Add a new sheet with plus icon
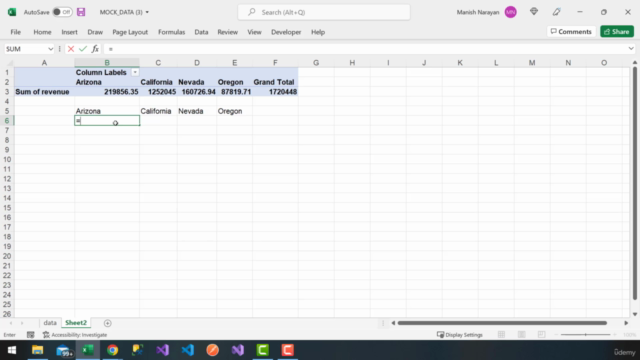Screen dimensions: 640x360 (x=107, y=323)
